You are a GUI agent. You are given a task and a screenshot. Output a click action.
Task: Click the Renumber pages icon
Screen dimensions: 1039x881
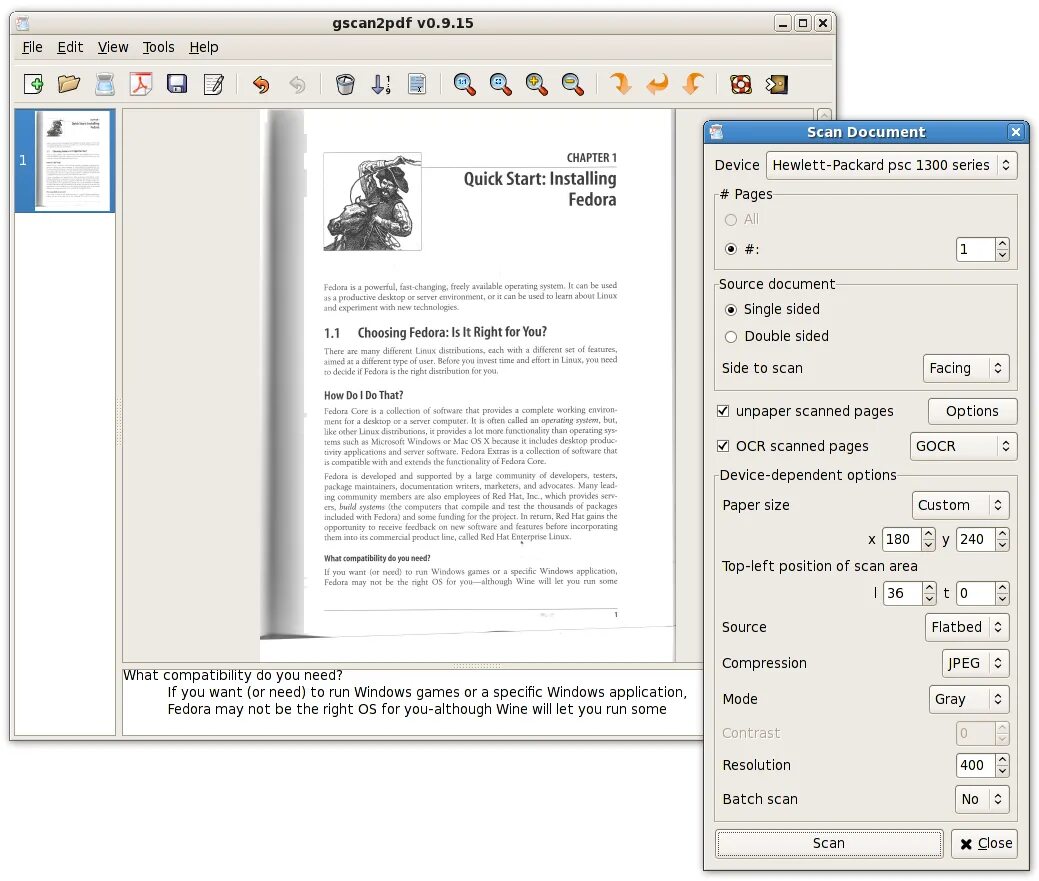[381, 84]
